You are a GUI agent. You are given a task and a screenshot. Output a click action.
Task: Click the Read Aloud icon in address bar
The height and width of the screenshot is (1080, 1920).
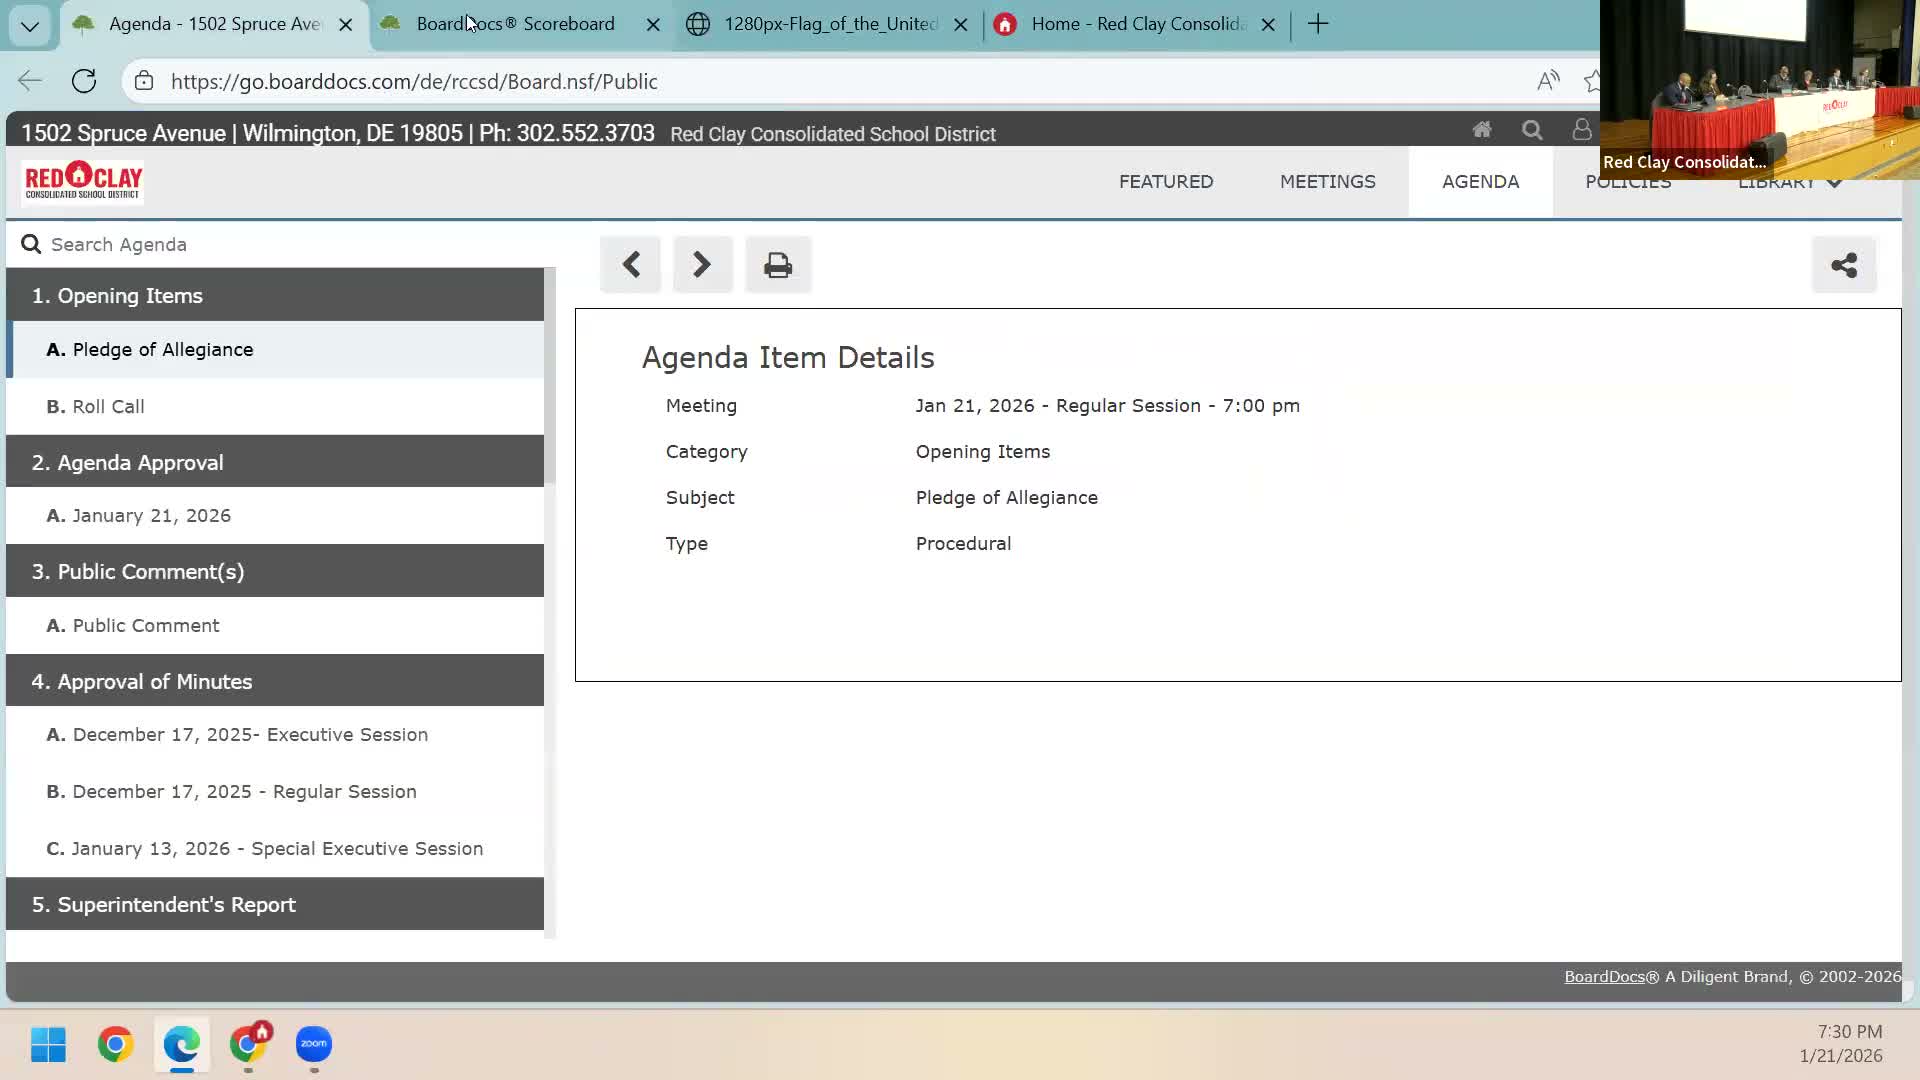click(x=1547, y=81)
